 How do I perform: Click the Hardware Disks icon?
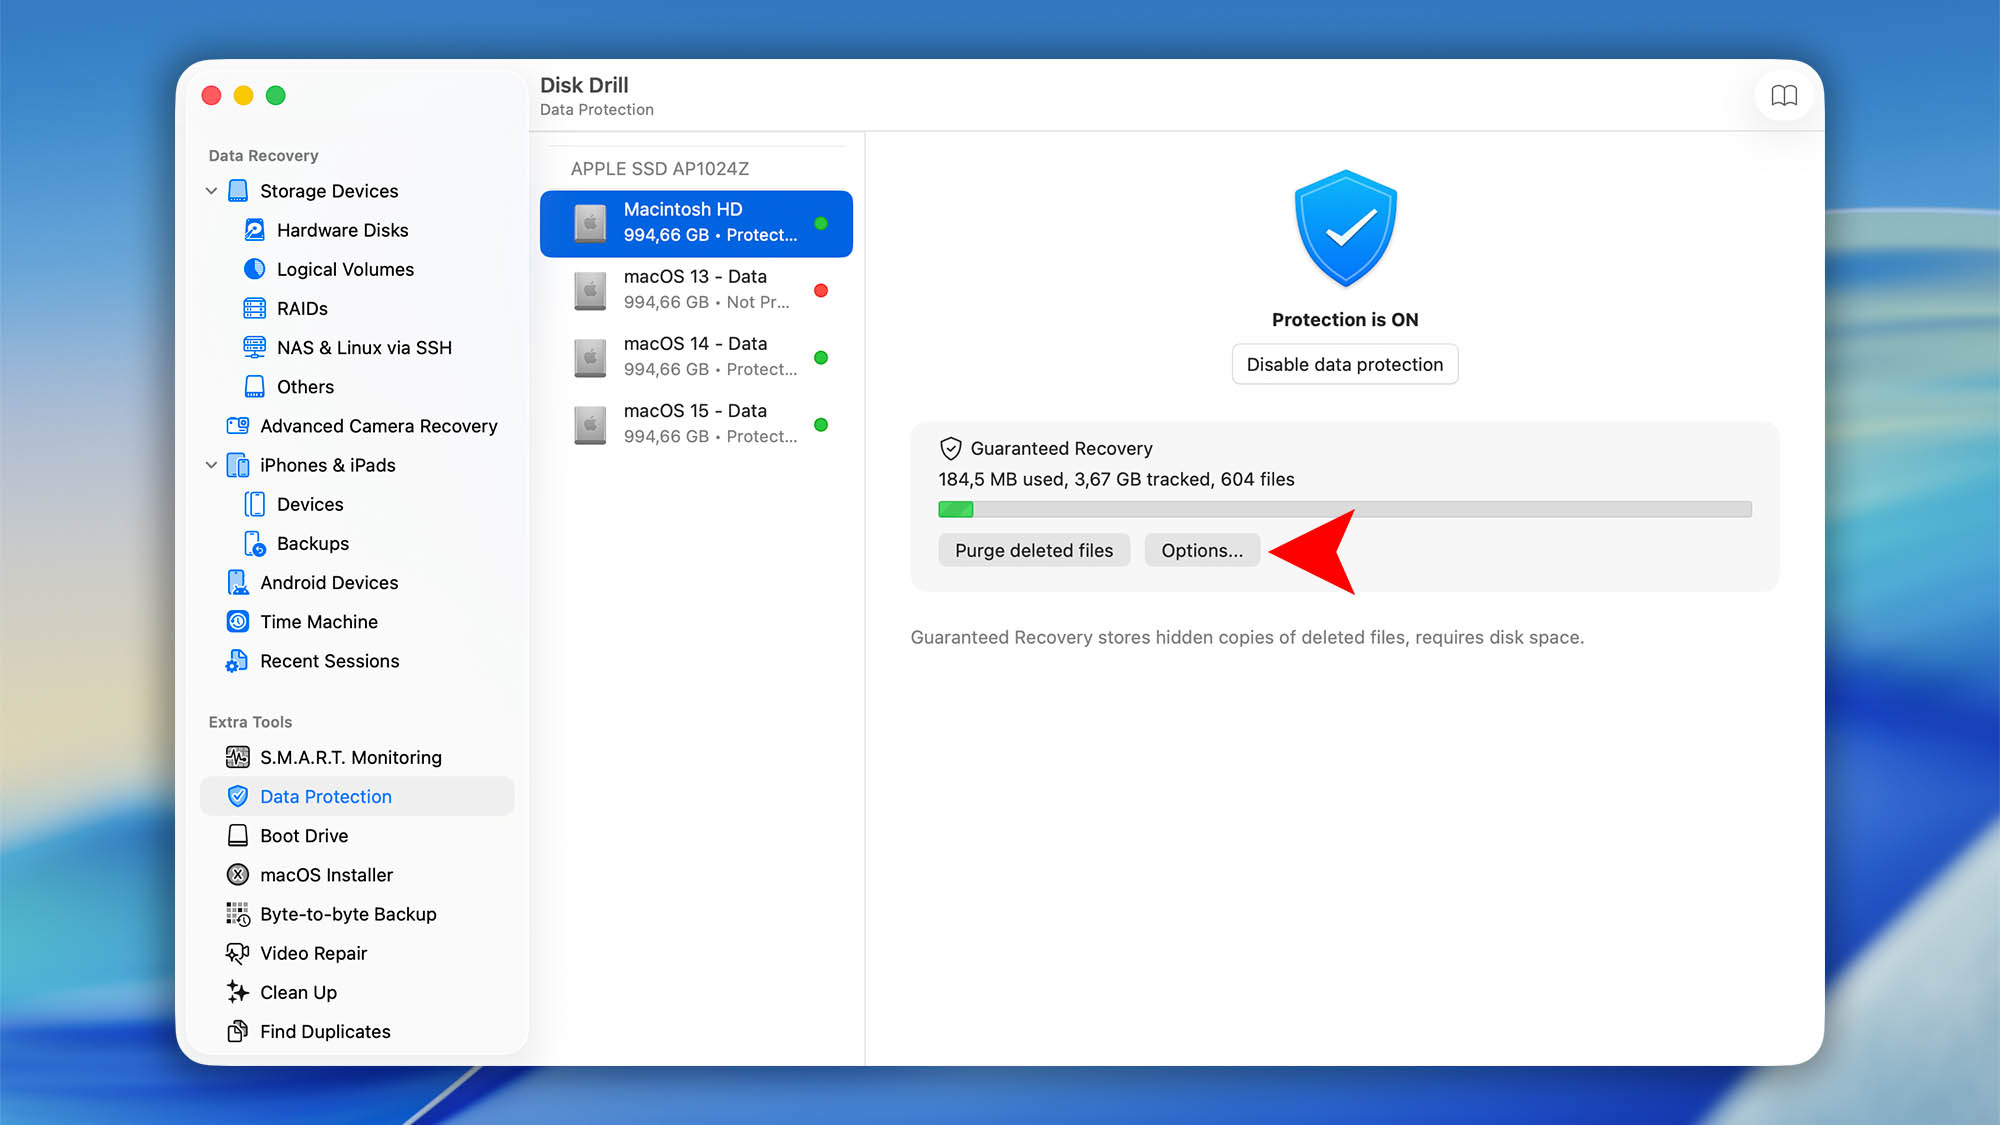(255, 230)
